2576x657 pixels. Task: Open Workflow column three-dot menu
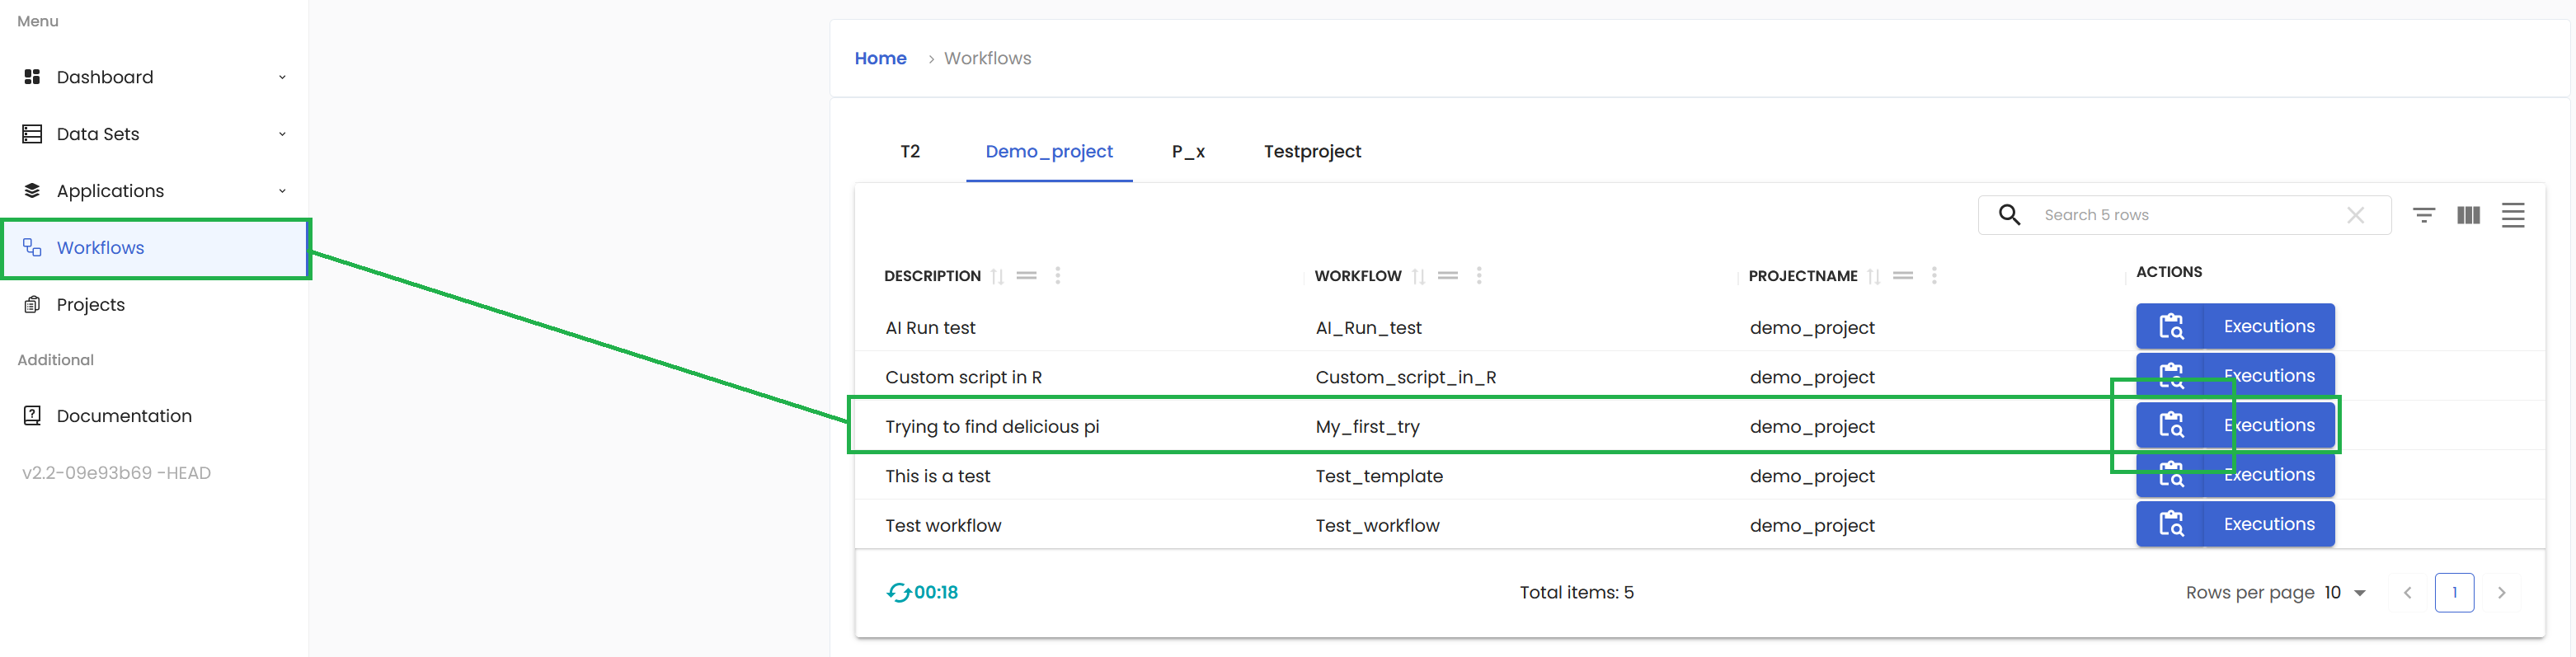point(1479,276)
